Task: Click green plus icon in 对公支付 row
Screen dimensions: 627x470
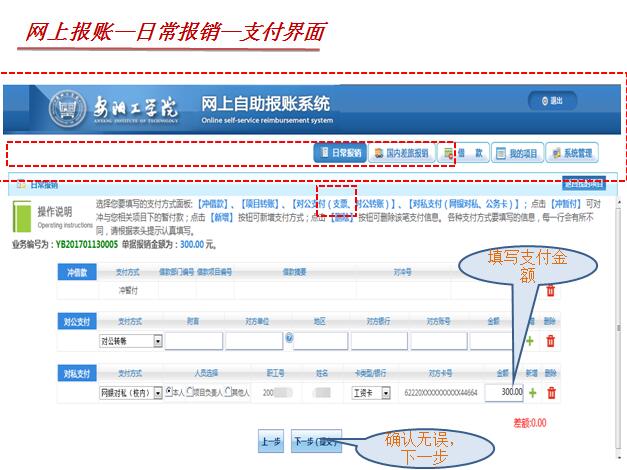Action: (530, 341)
